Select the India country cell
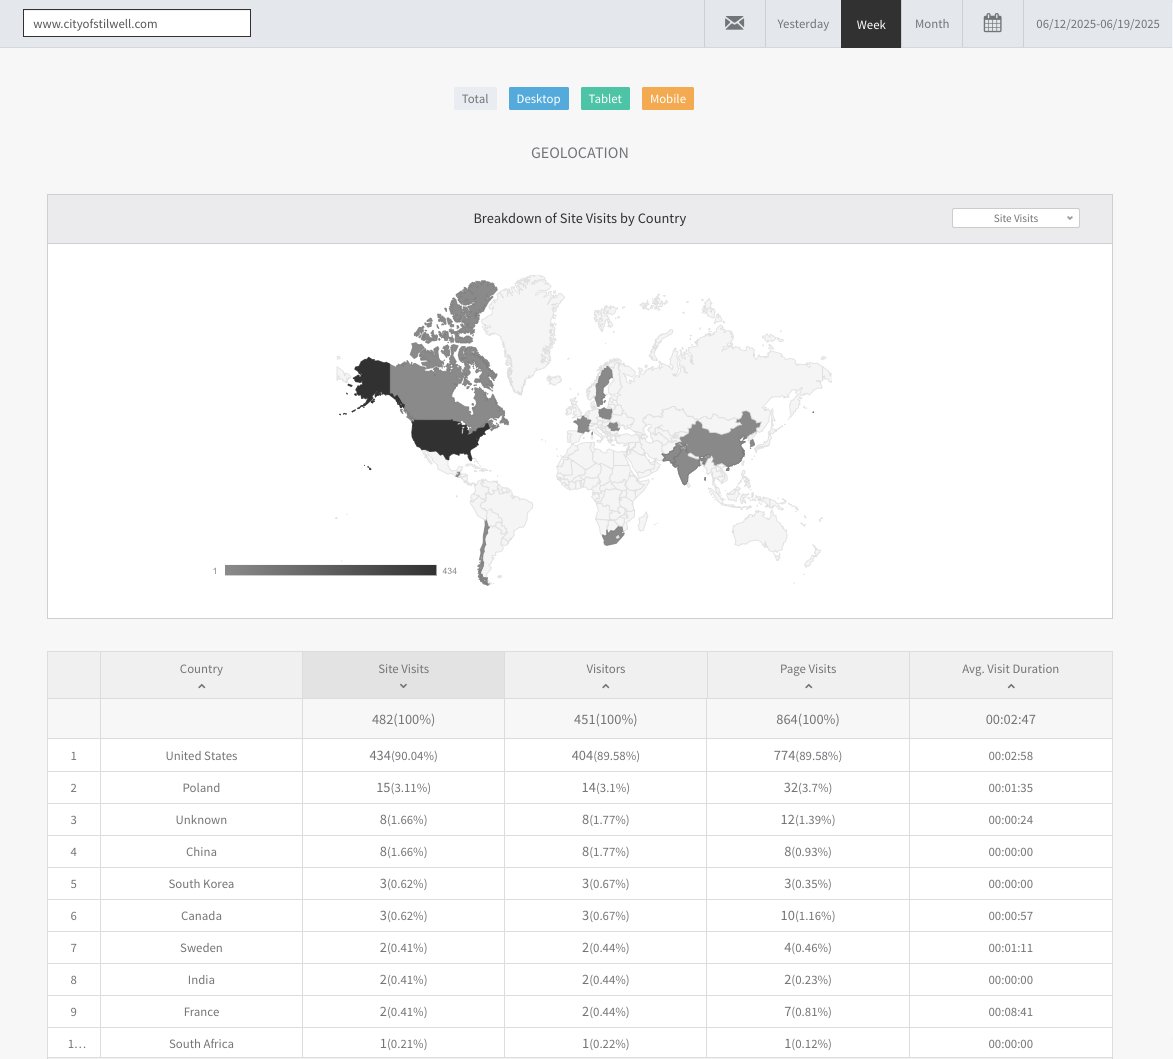 click(x=201, y=980)
